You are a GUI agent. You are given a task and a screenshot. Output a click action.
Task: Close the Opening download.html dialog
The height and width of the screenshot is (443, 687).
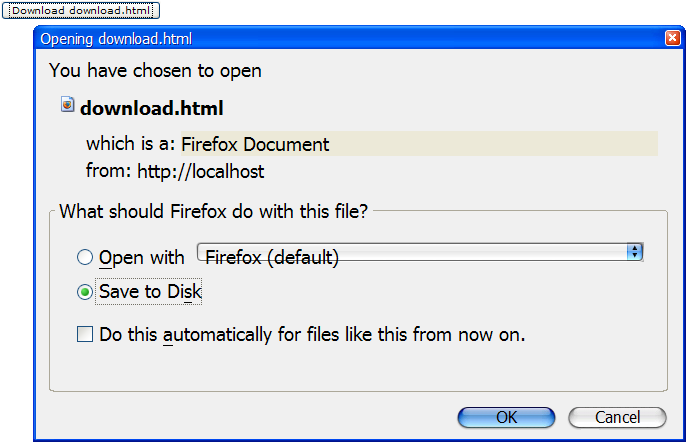click(672, 38)
